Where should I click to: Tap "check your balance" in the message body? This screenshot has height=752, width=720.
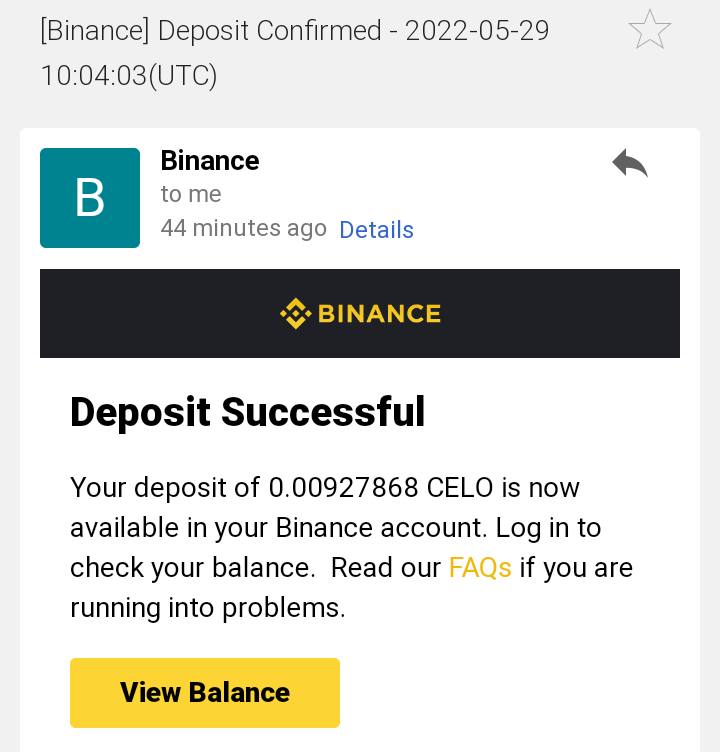click(193, 568)
